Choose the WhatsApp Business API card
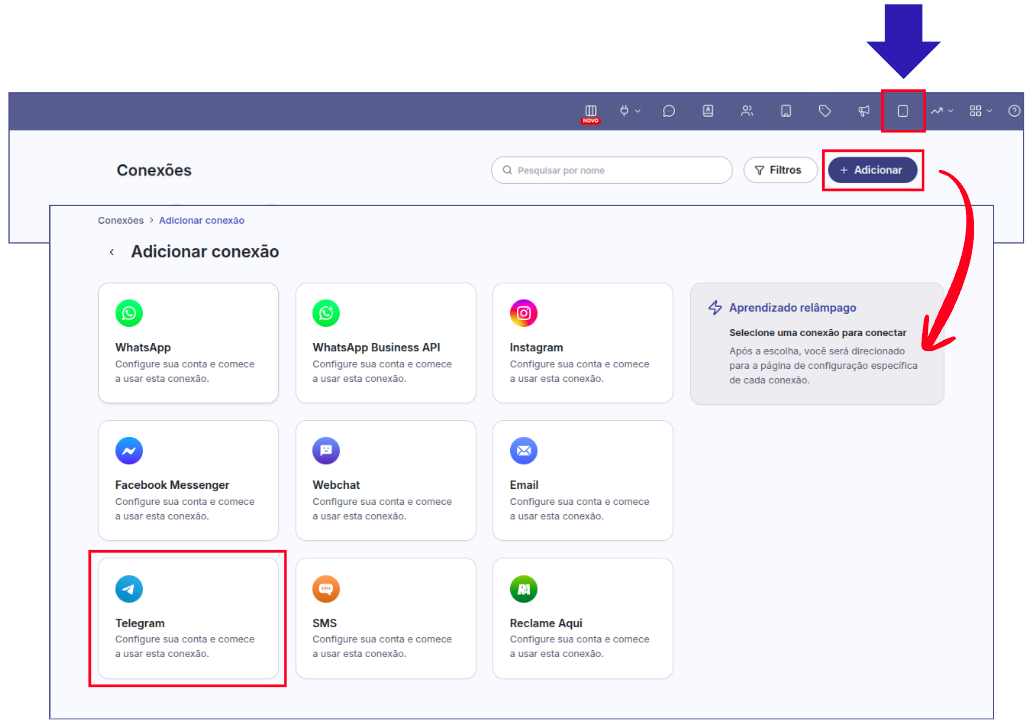The image size is (1032, 726). [385, 342]
